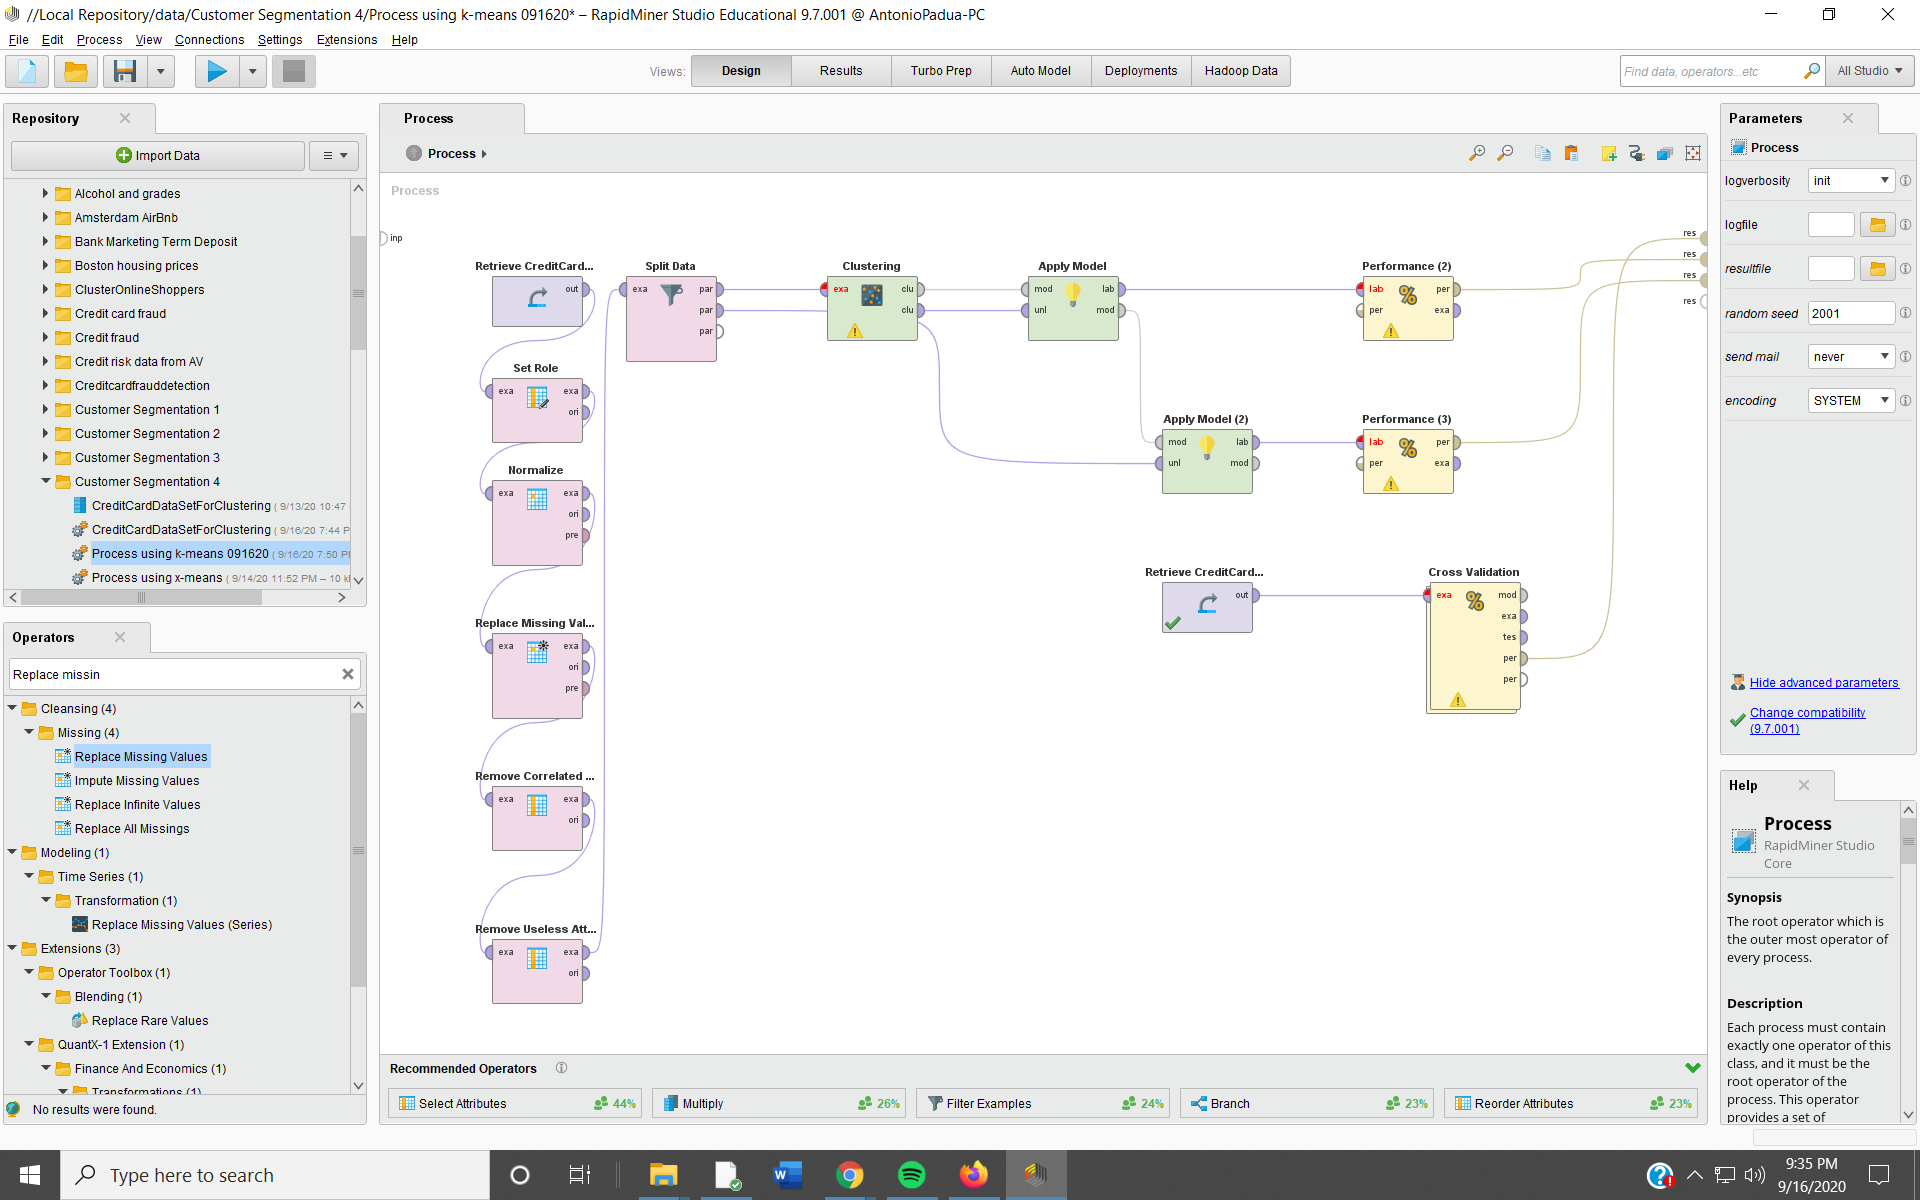Select the random seed input field

1850,312
